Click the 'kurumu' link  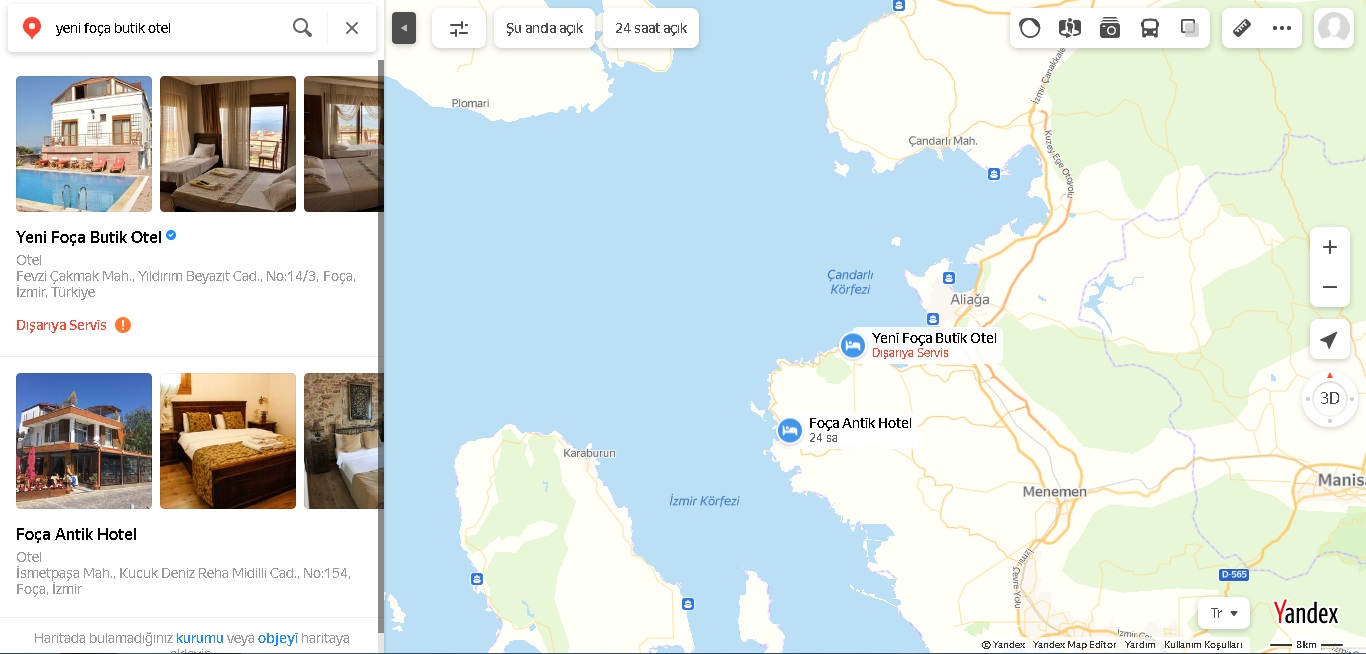(200, 637)
